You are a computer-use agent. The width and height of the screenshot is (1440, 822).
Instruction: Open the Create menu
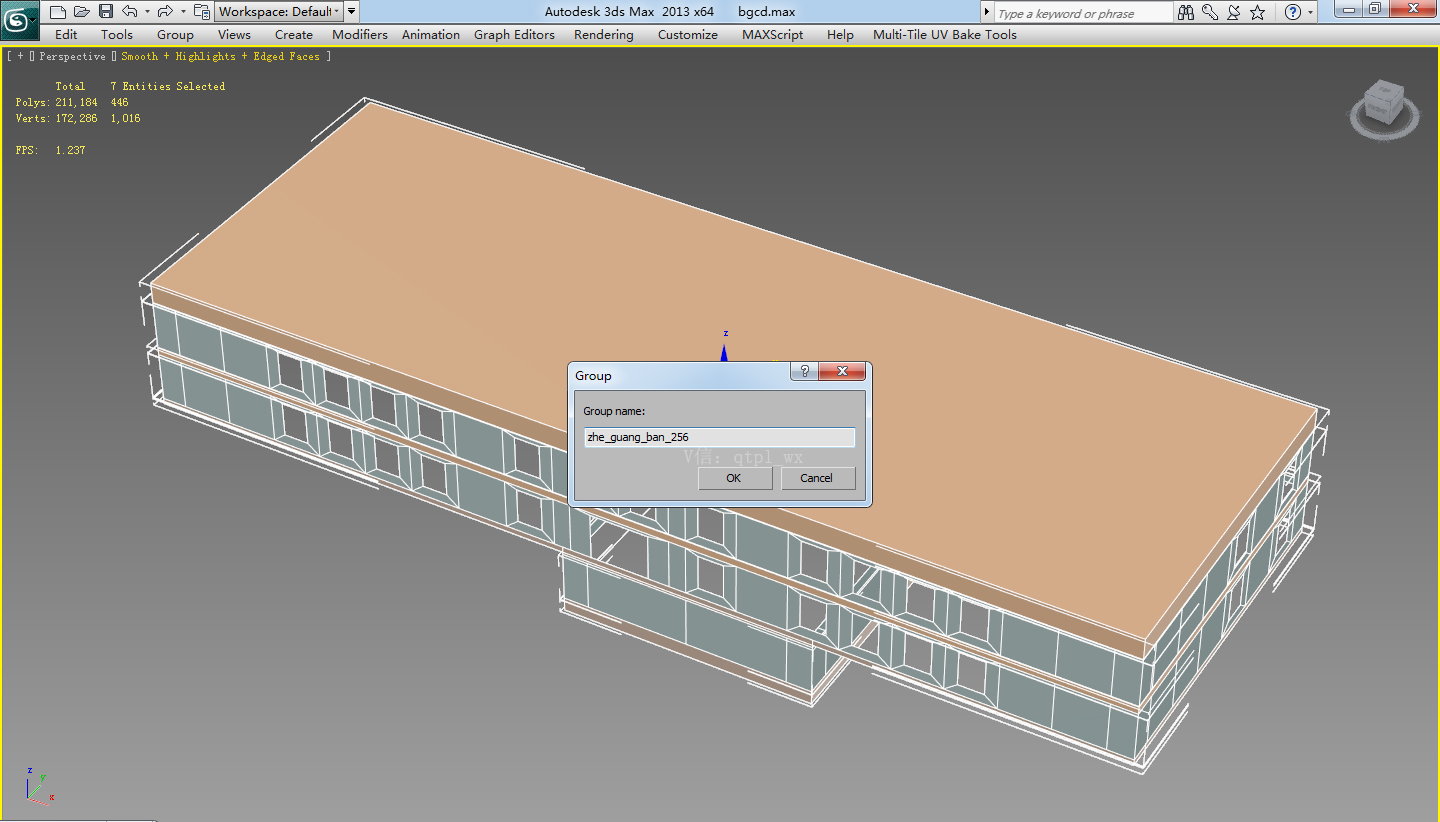click(294, 34)
